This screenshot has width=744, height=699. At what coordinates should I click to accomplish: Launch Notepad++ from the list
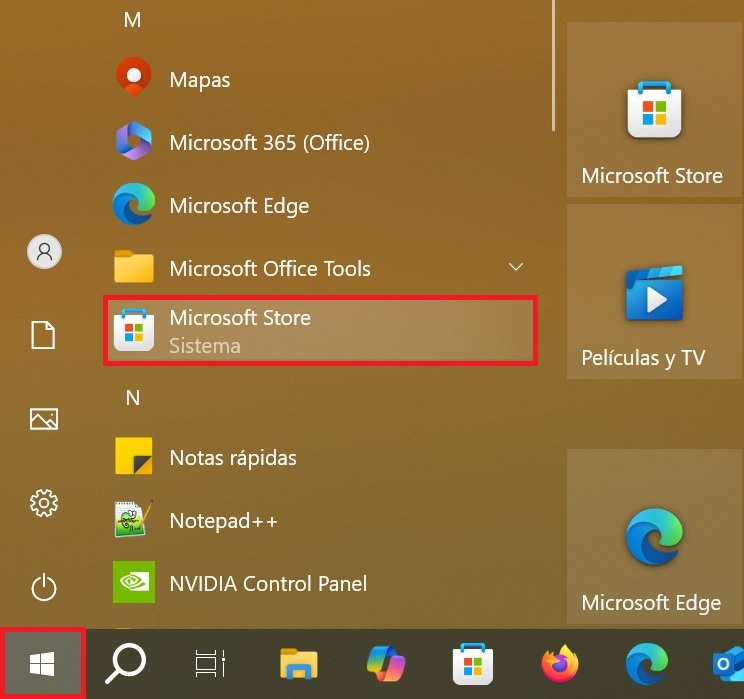[x=321, y=520]
